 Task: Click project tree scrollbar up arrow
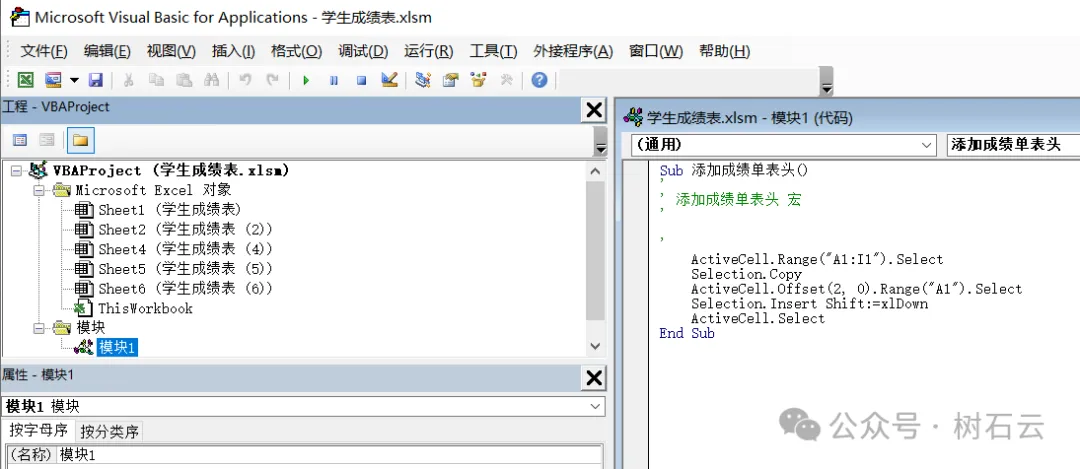point(596,171)
